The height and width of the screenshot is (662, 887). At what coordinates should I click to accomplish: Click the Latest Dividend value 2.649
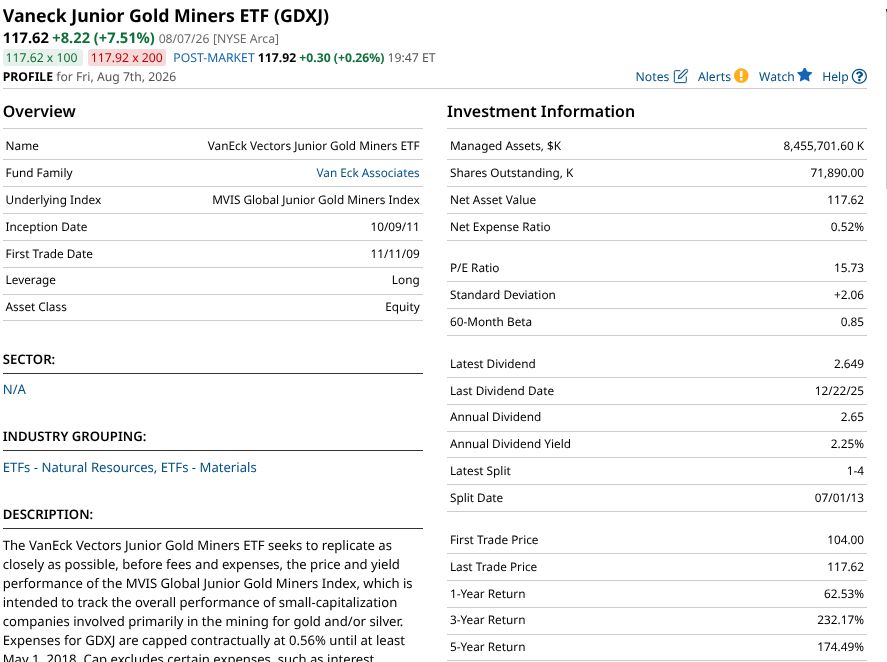pos(849,364)
